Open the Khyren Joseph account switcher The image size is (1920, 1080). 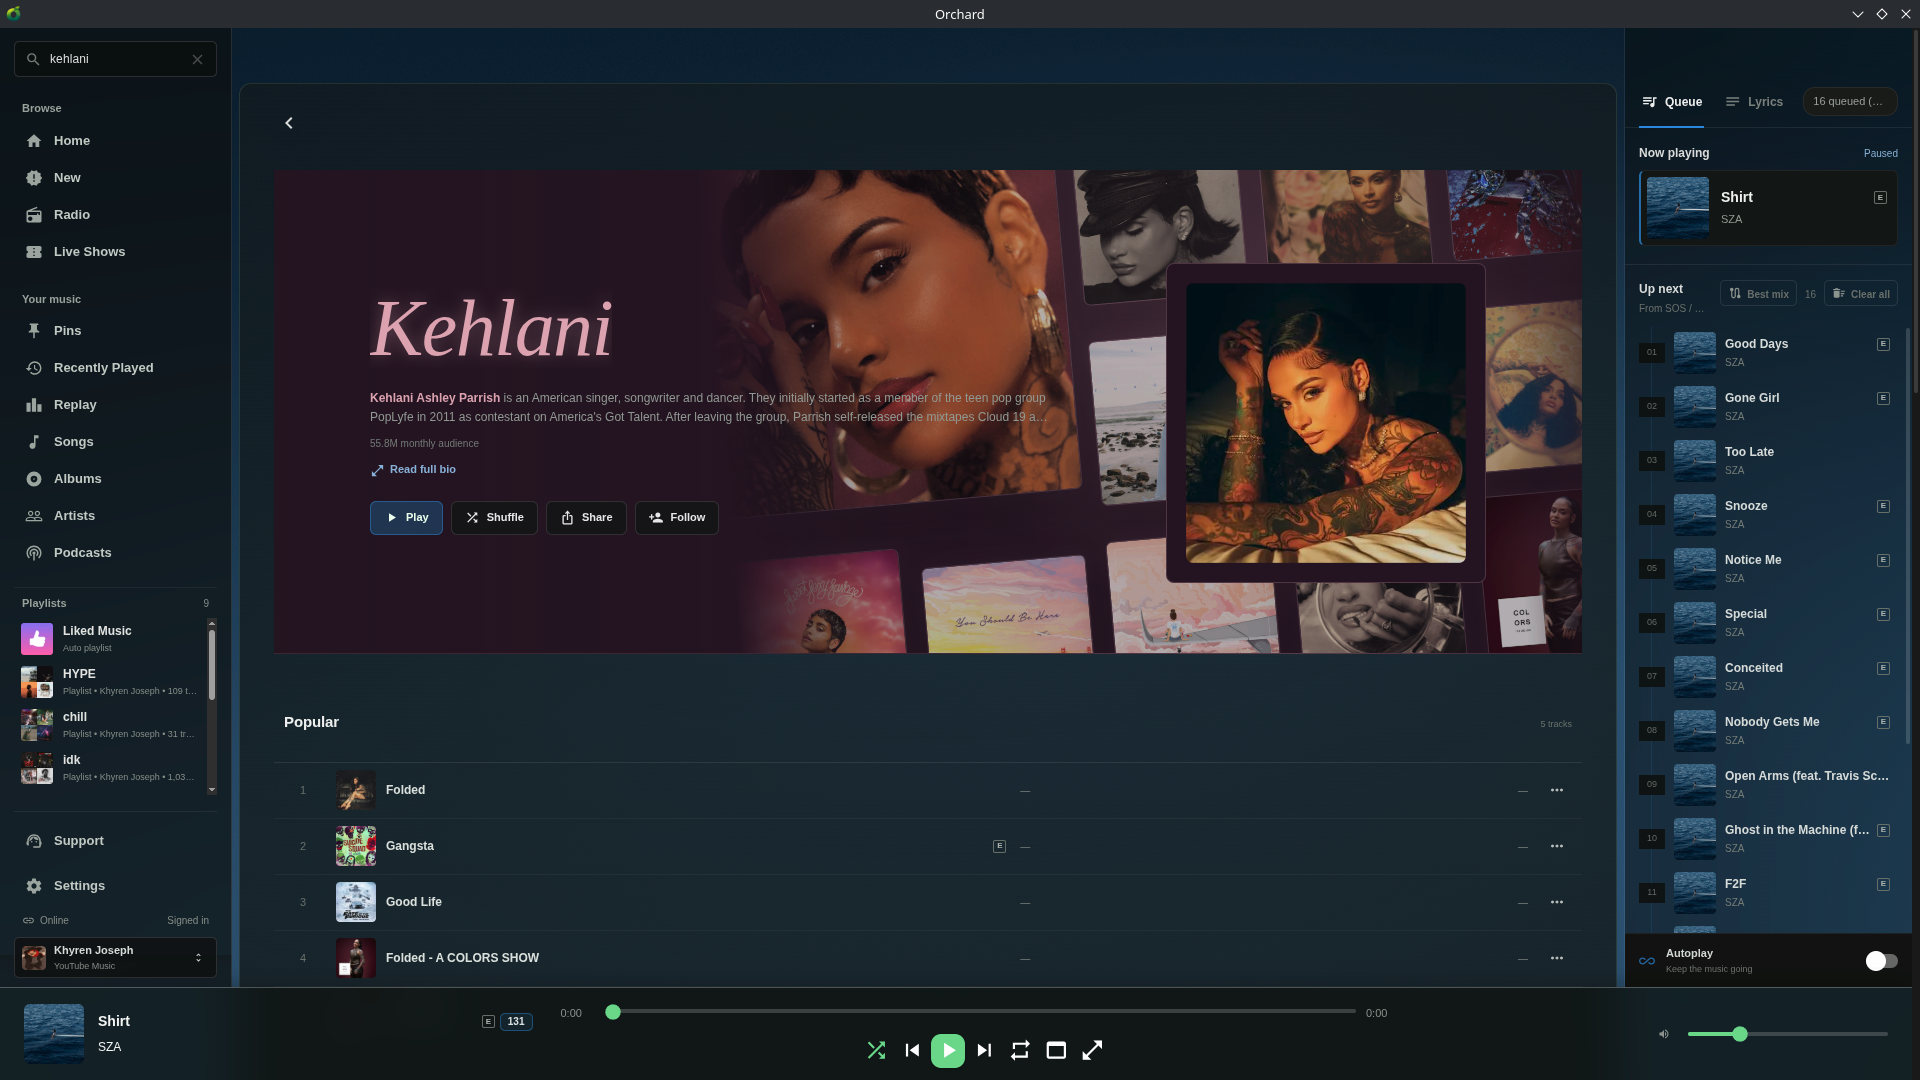pyautogui.click(x=115, y=957)
